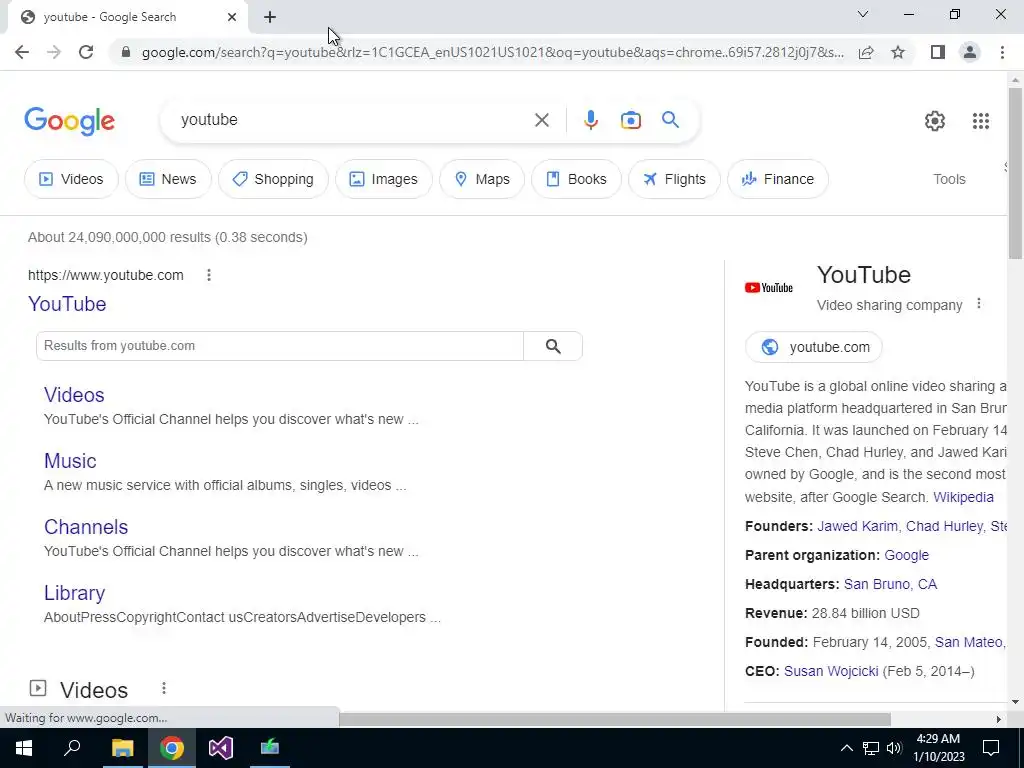Image resolution: width=1024 pixels, height=768 pixels.
Task: Open the main YouTube result title
Action: pos(67,304)
